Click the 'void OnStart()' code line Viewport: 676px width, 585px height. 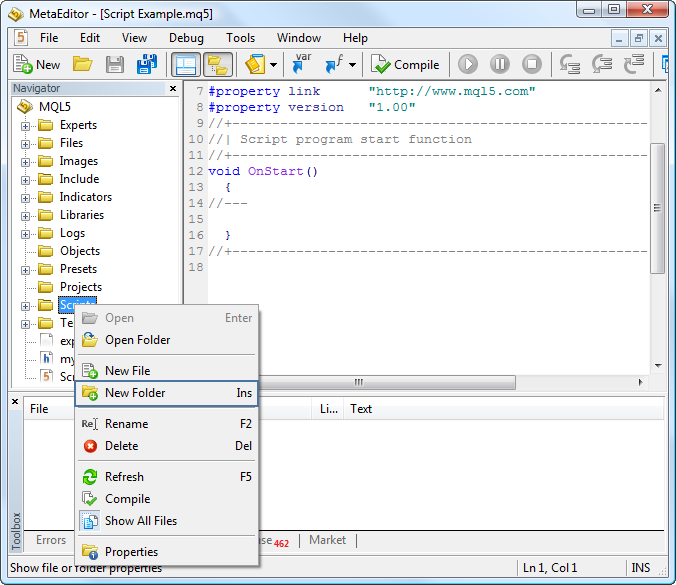263,172
